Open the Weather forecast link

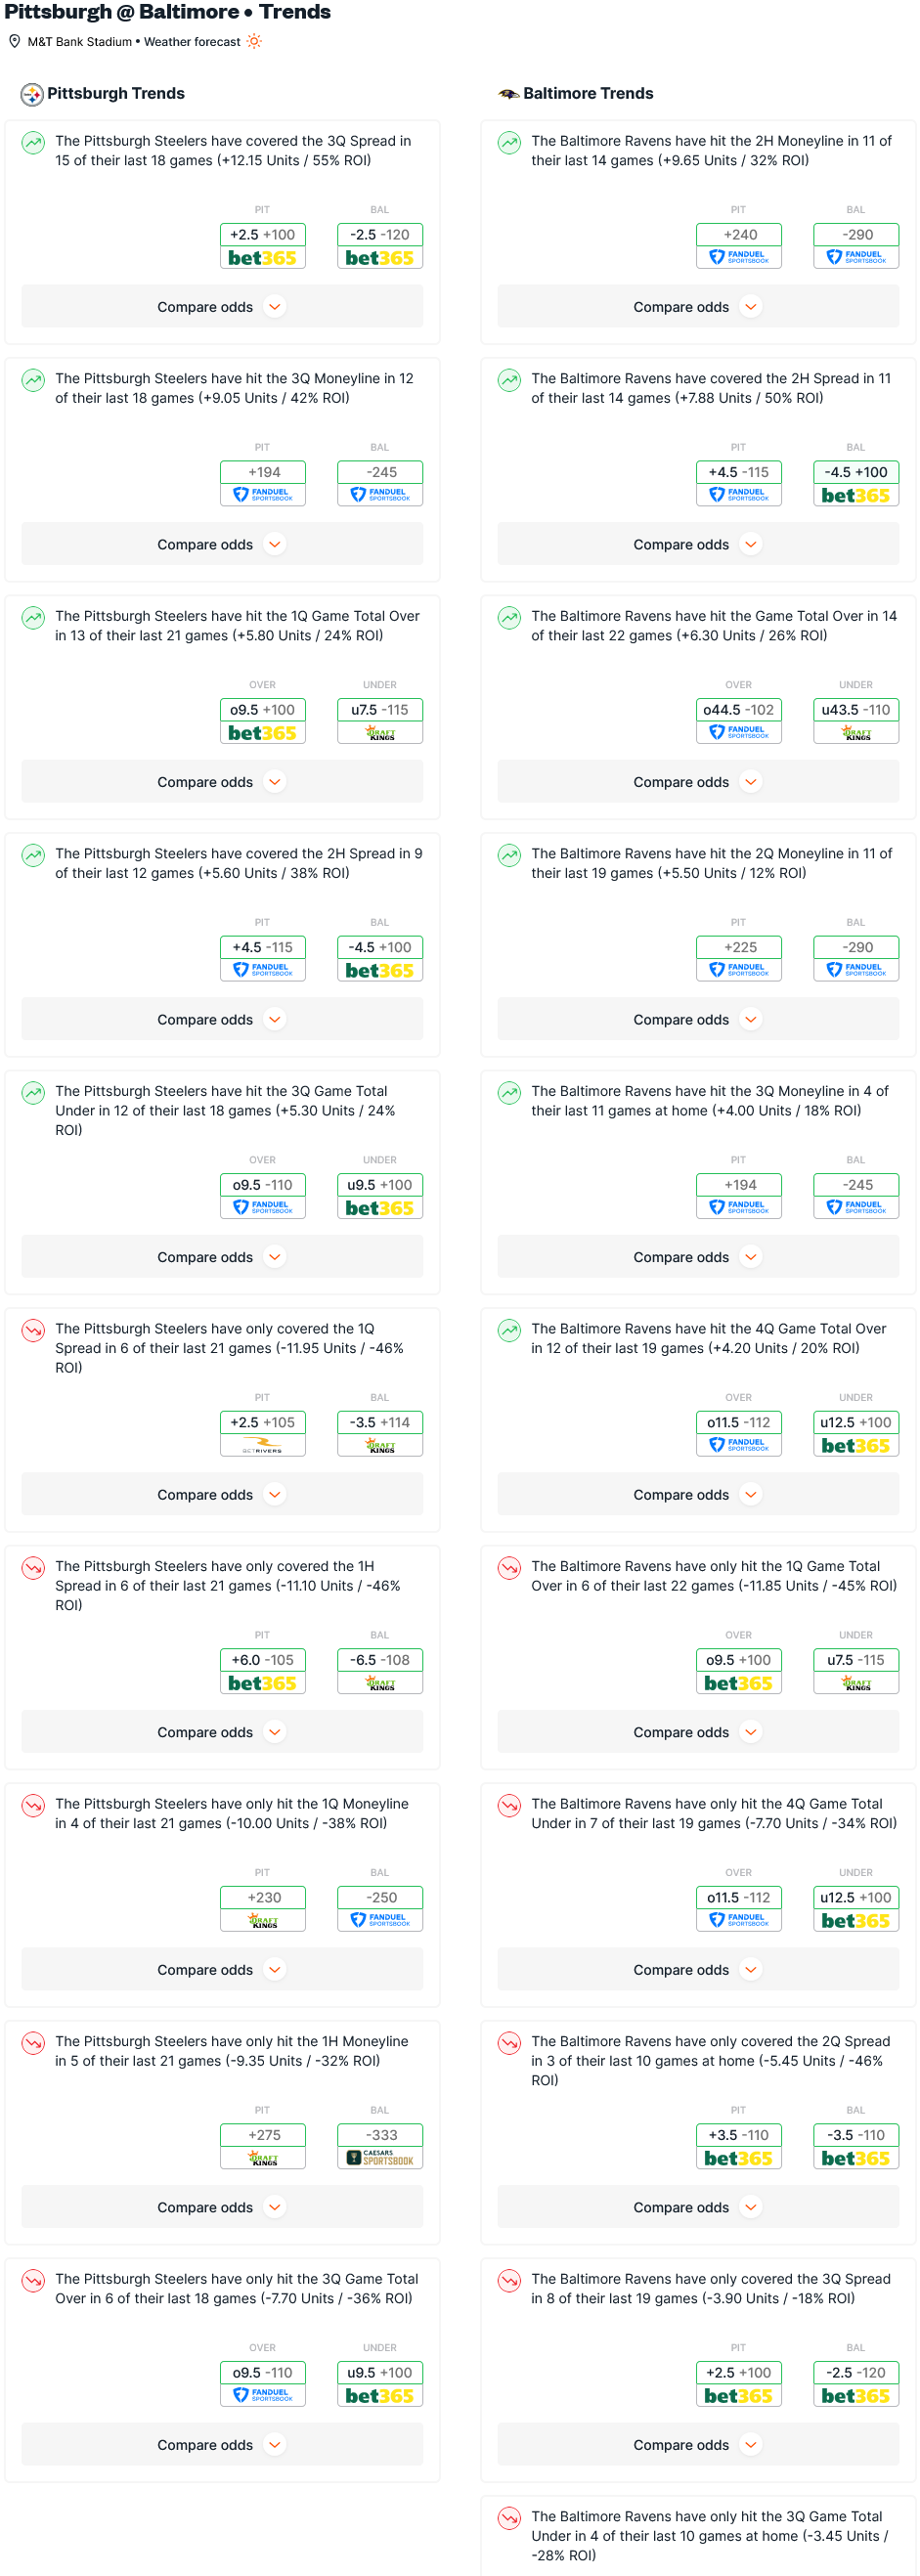point(192,42)
